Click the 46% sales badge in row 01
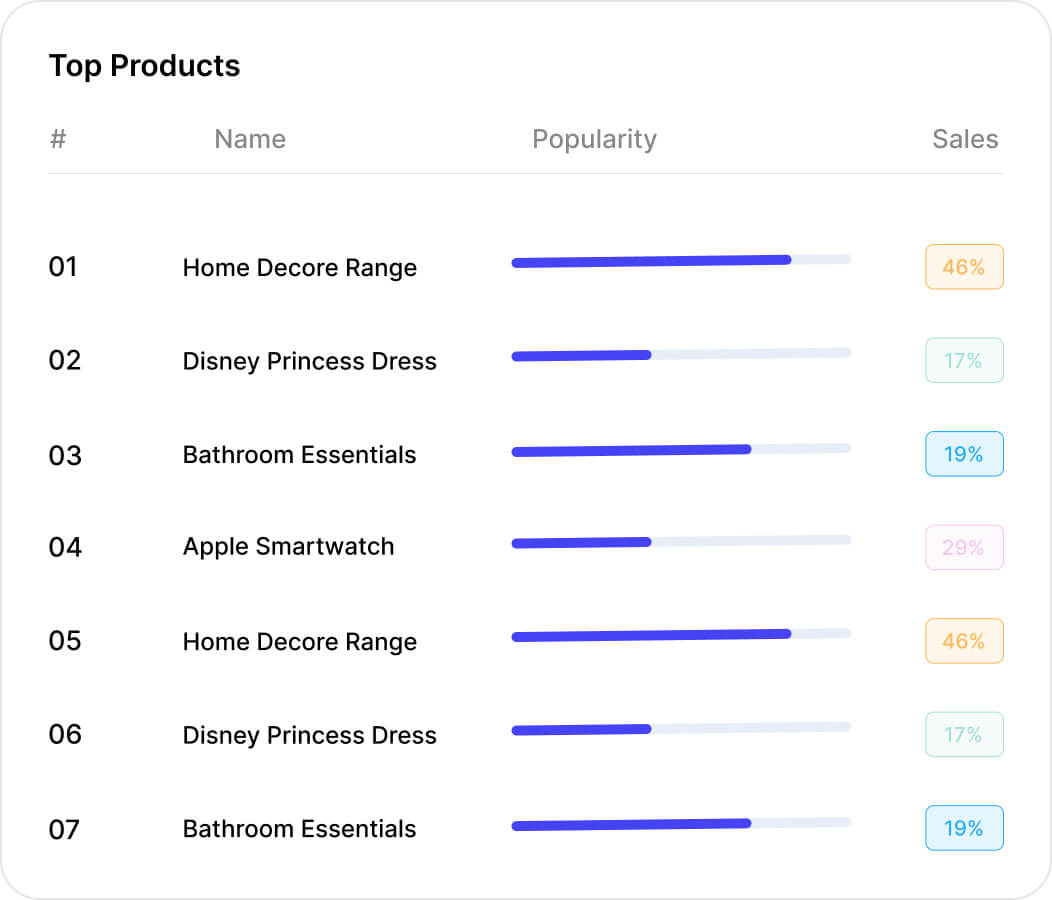 click(x=964, y=267)
